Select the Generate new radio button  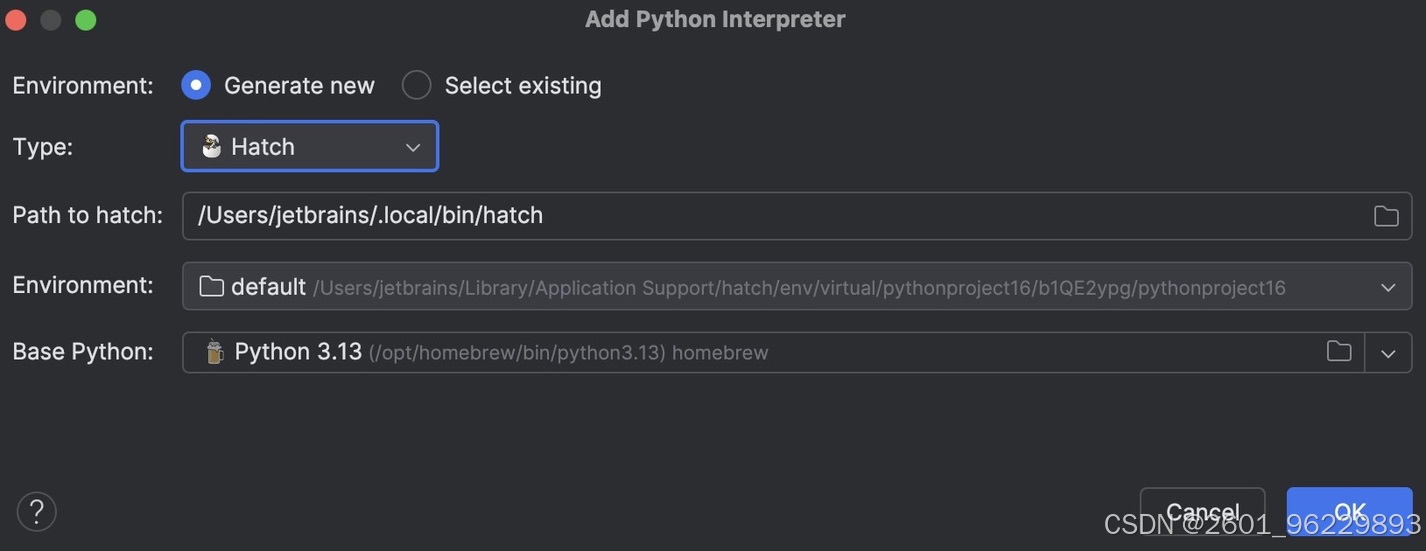pos(196,86)
